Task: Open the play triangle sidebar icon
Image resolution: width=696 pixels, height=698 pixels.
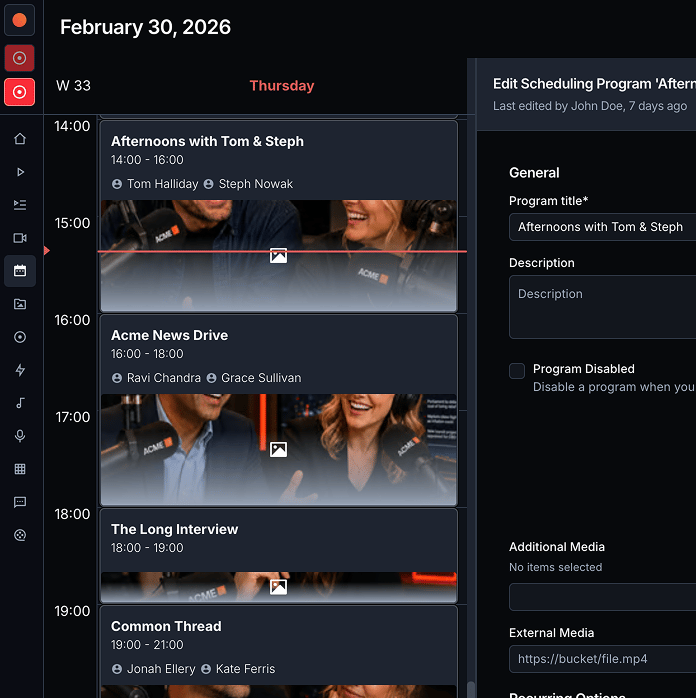Action: tap(20, 172)
